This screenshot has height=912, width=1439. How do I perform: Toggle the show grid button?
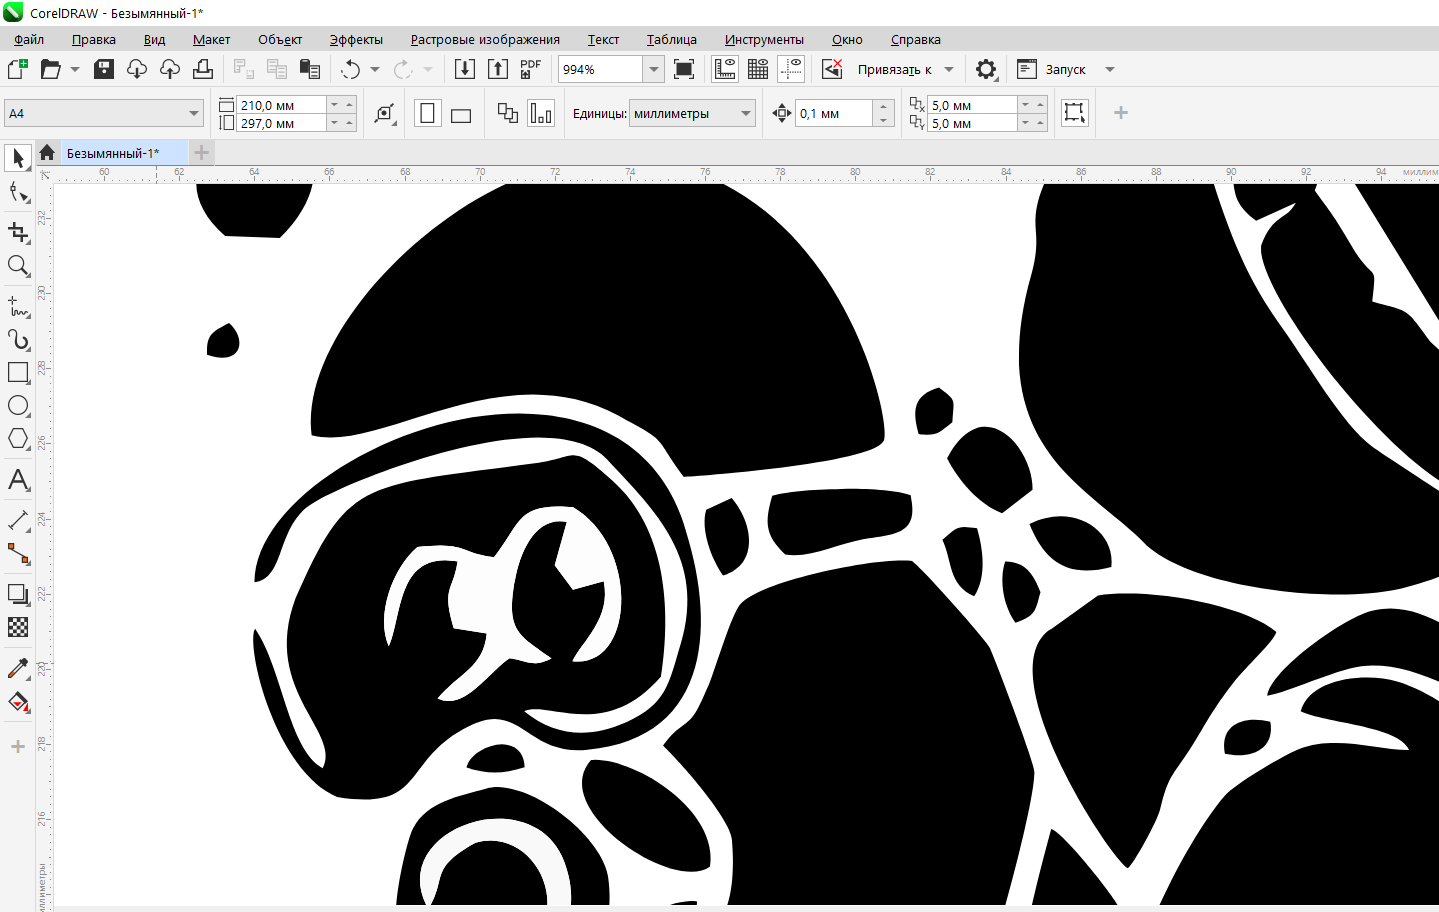[758, 69]
